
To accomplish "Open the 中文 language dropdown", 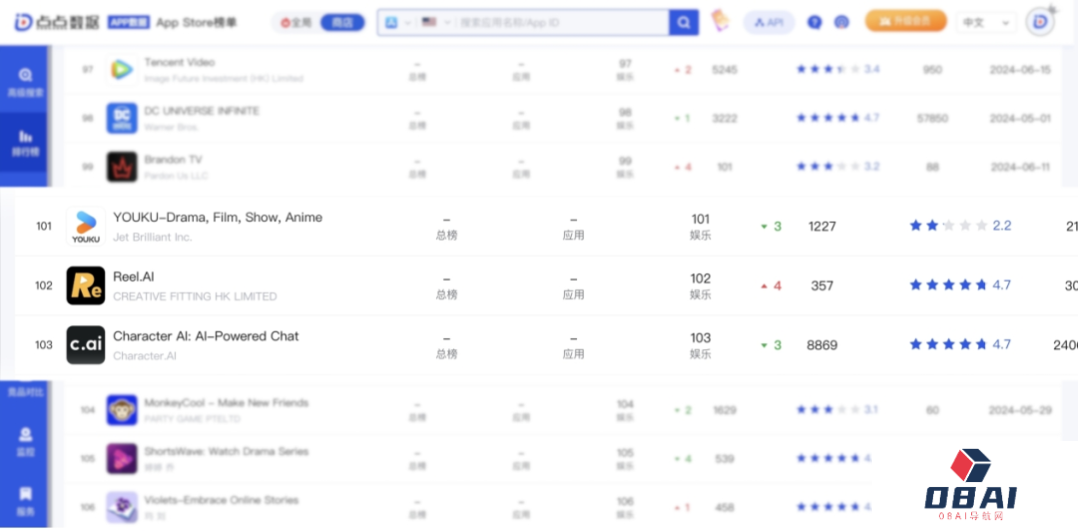I will tap(986, 23).
